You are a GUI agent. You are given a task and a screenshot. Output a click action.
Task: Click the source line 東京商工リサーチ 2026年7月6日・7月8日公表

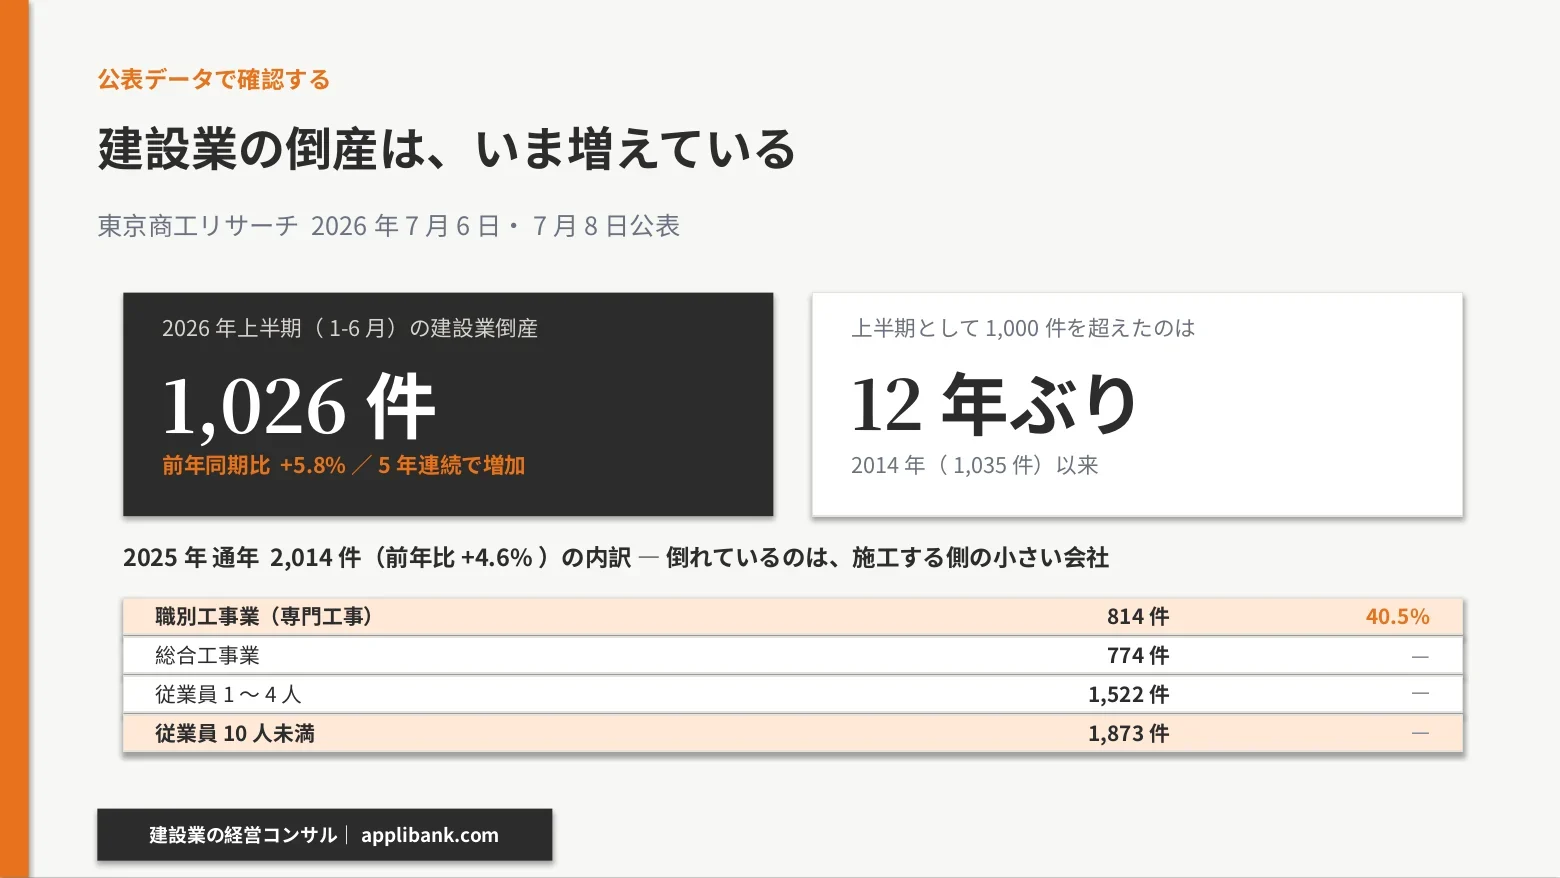coord(389,226)
